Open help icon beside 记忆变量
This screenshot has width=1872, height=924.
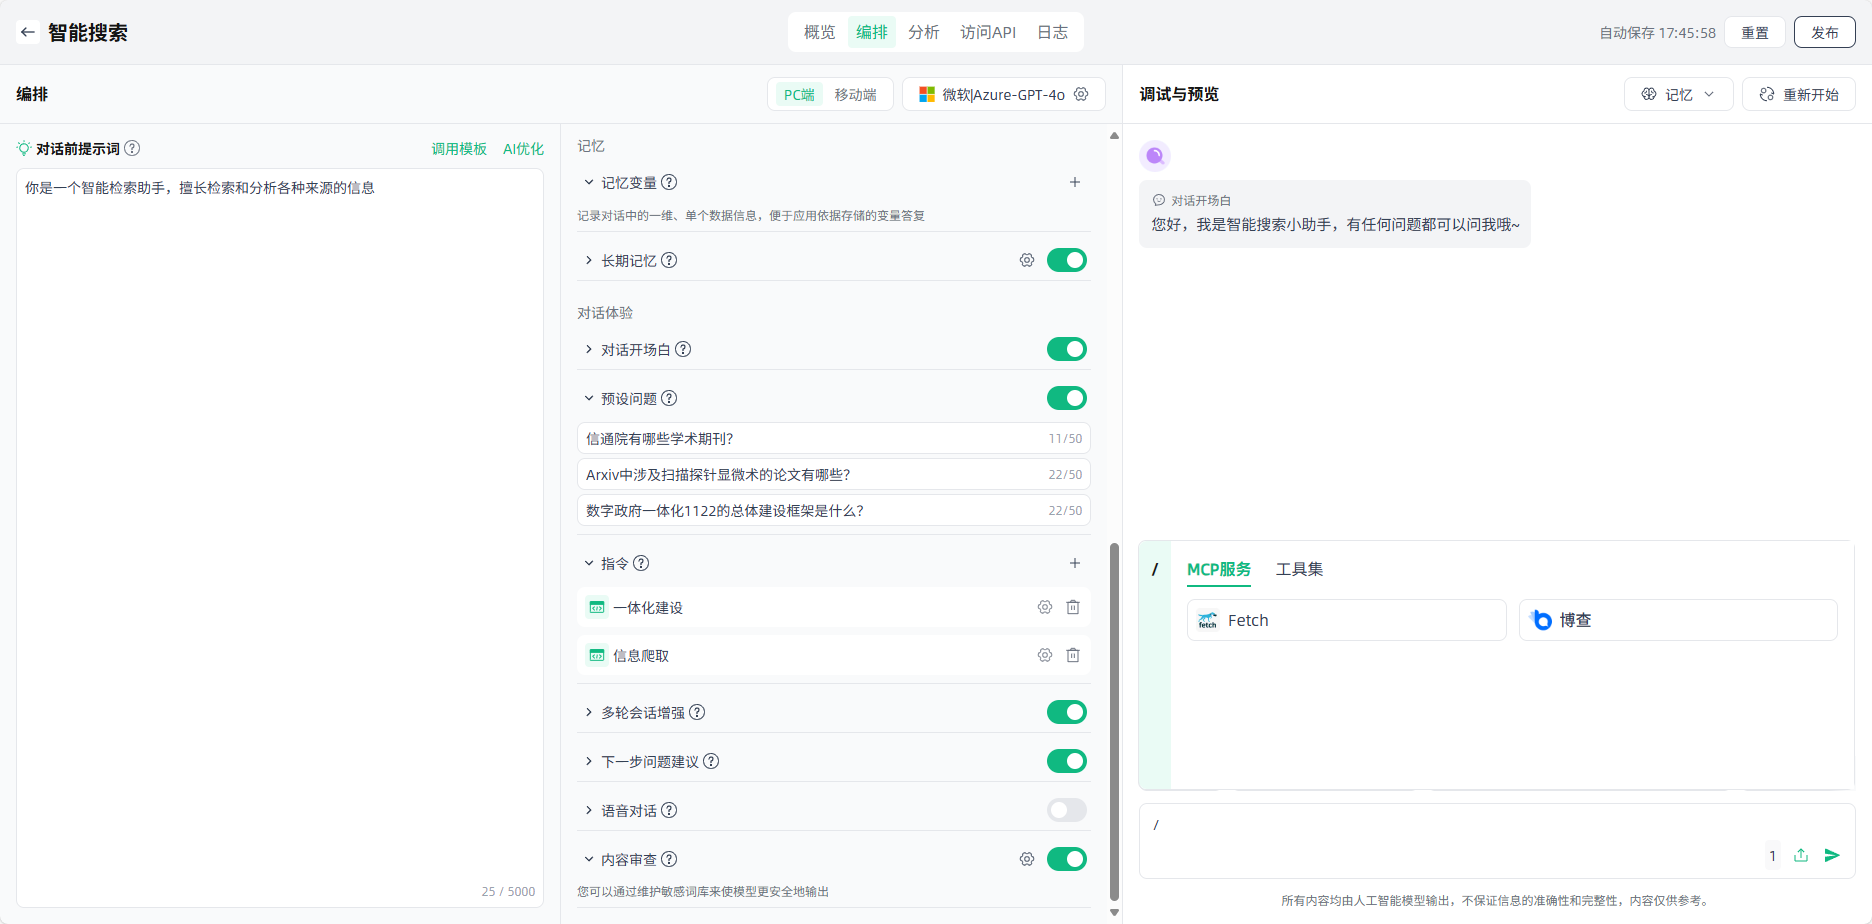click(x=669, y=182)
